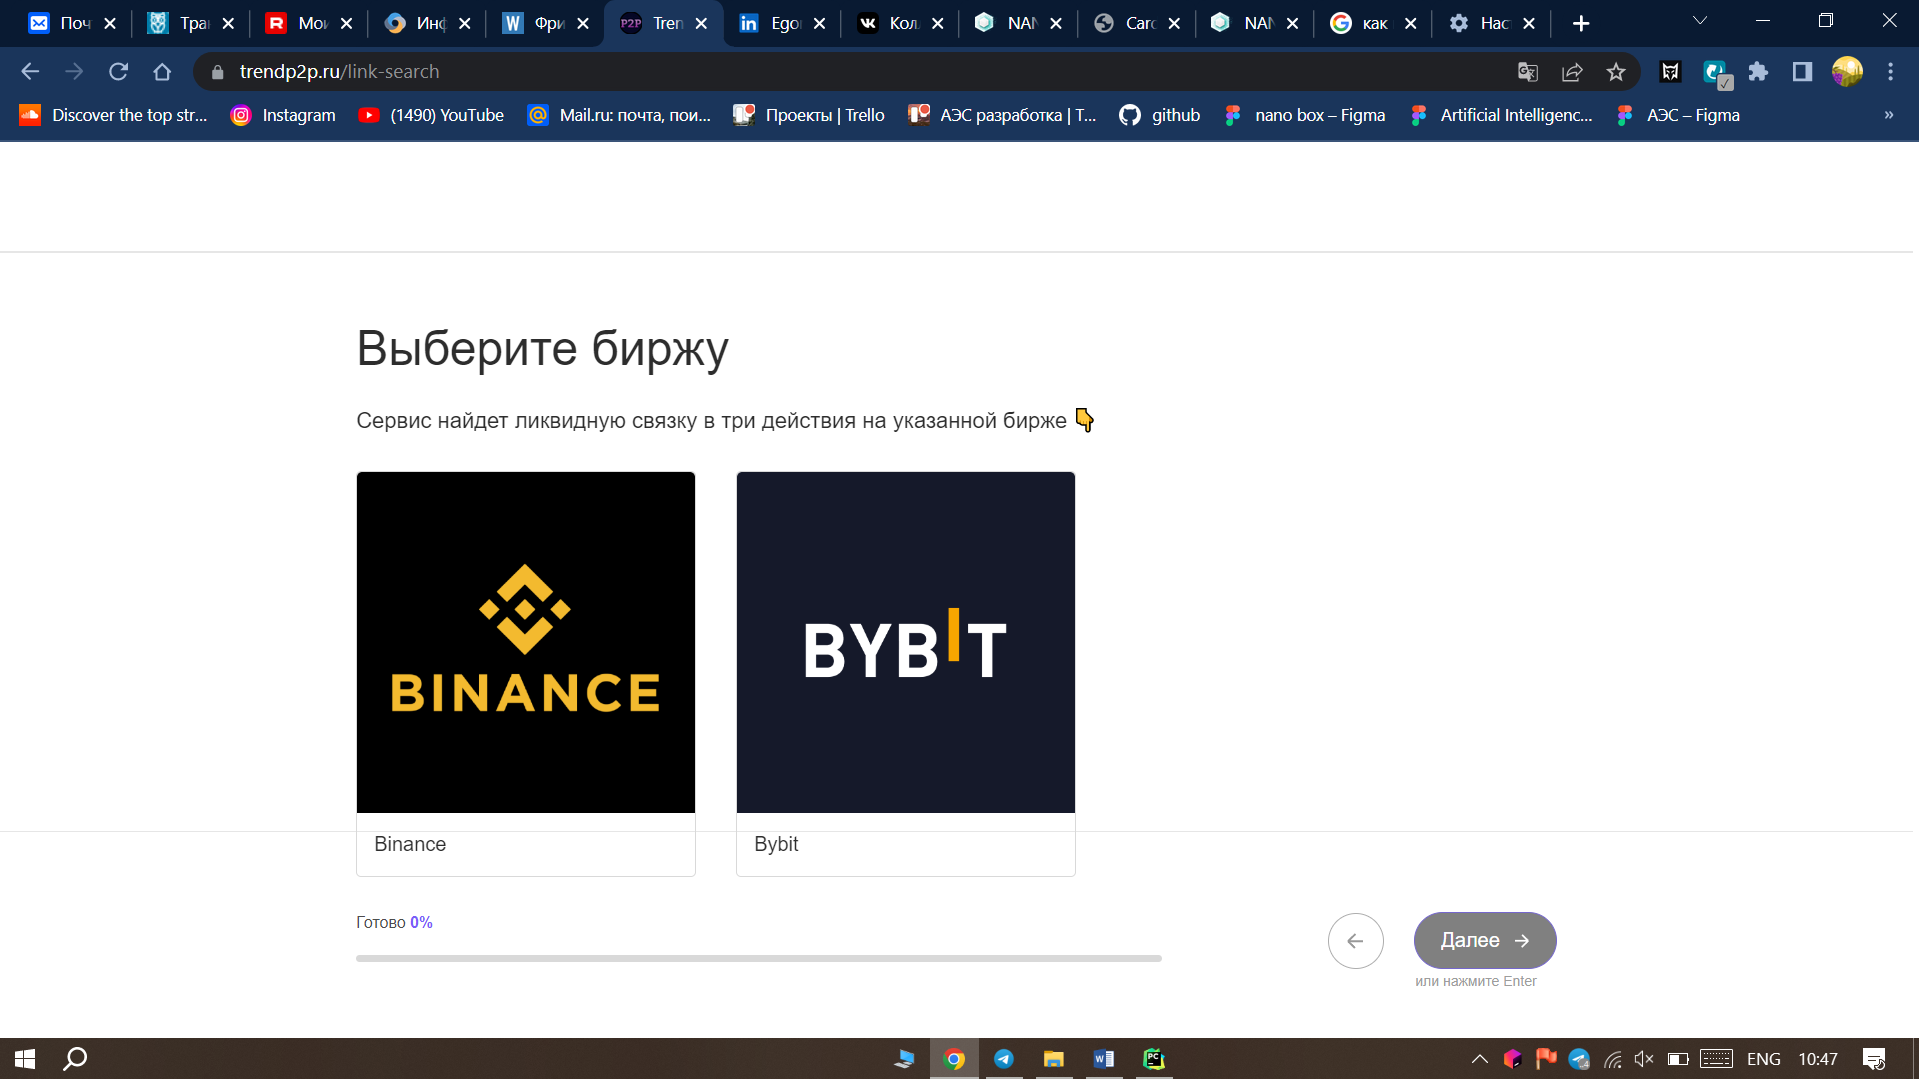The width and height of the screenshot is (1919, 1079).
Task: Open АЭС – Figma bookmark
Action: point(1678,115)
